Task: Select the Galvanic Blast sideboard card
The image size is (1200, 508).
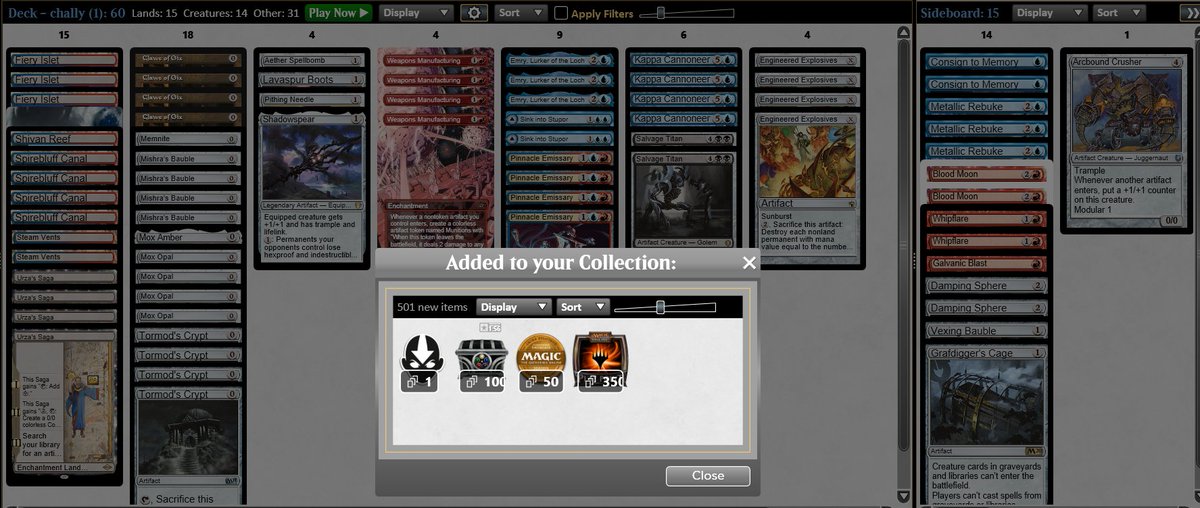Action: pos(985,264)
